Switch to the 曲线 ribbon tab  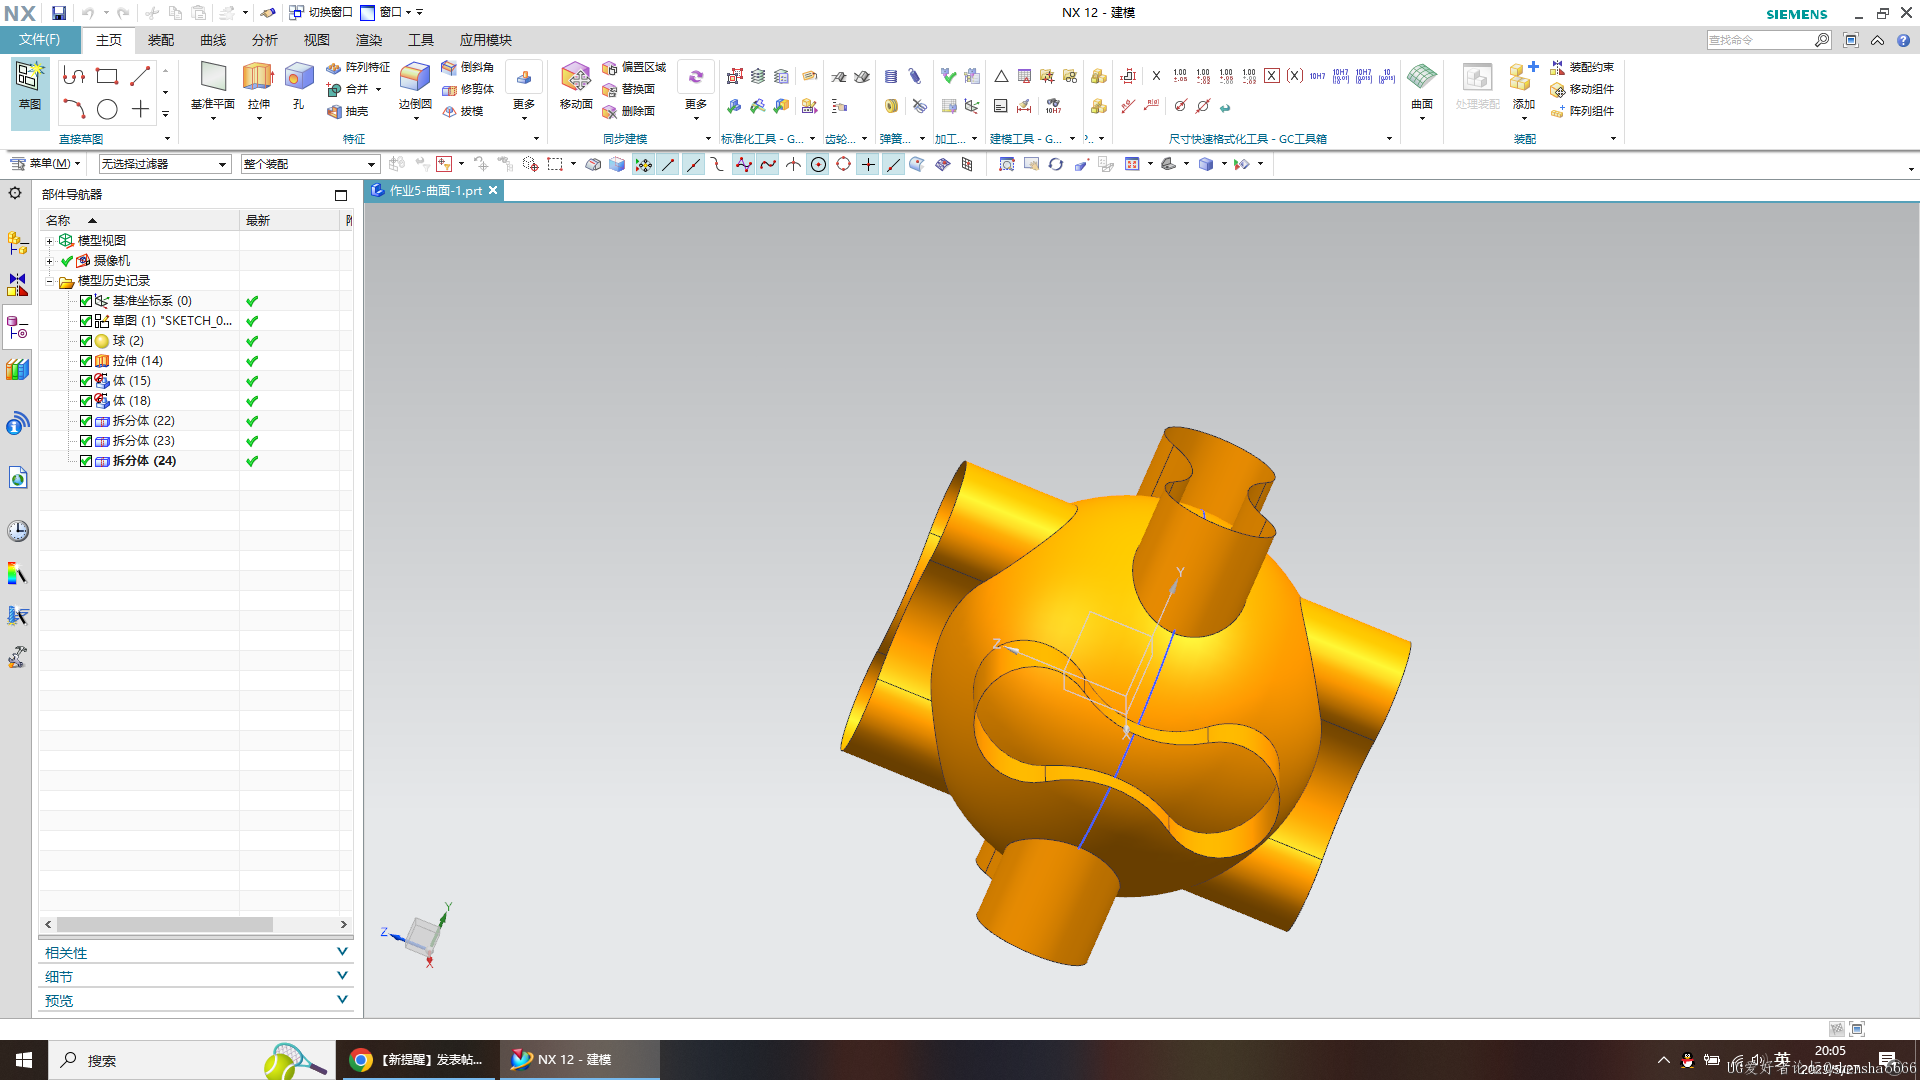(x=213, y=40)
